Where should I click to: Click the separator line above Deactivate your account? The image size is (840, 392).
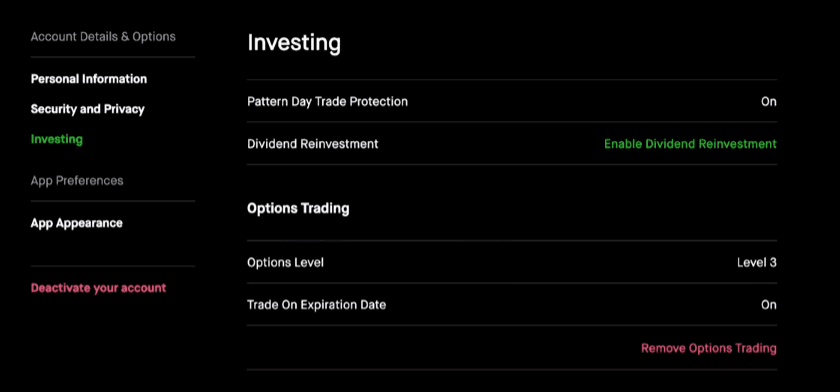[x=112, y=266]
